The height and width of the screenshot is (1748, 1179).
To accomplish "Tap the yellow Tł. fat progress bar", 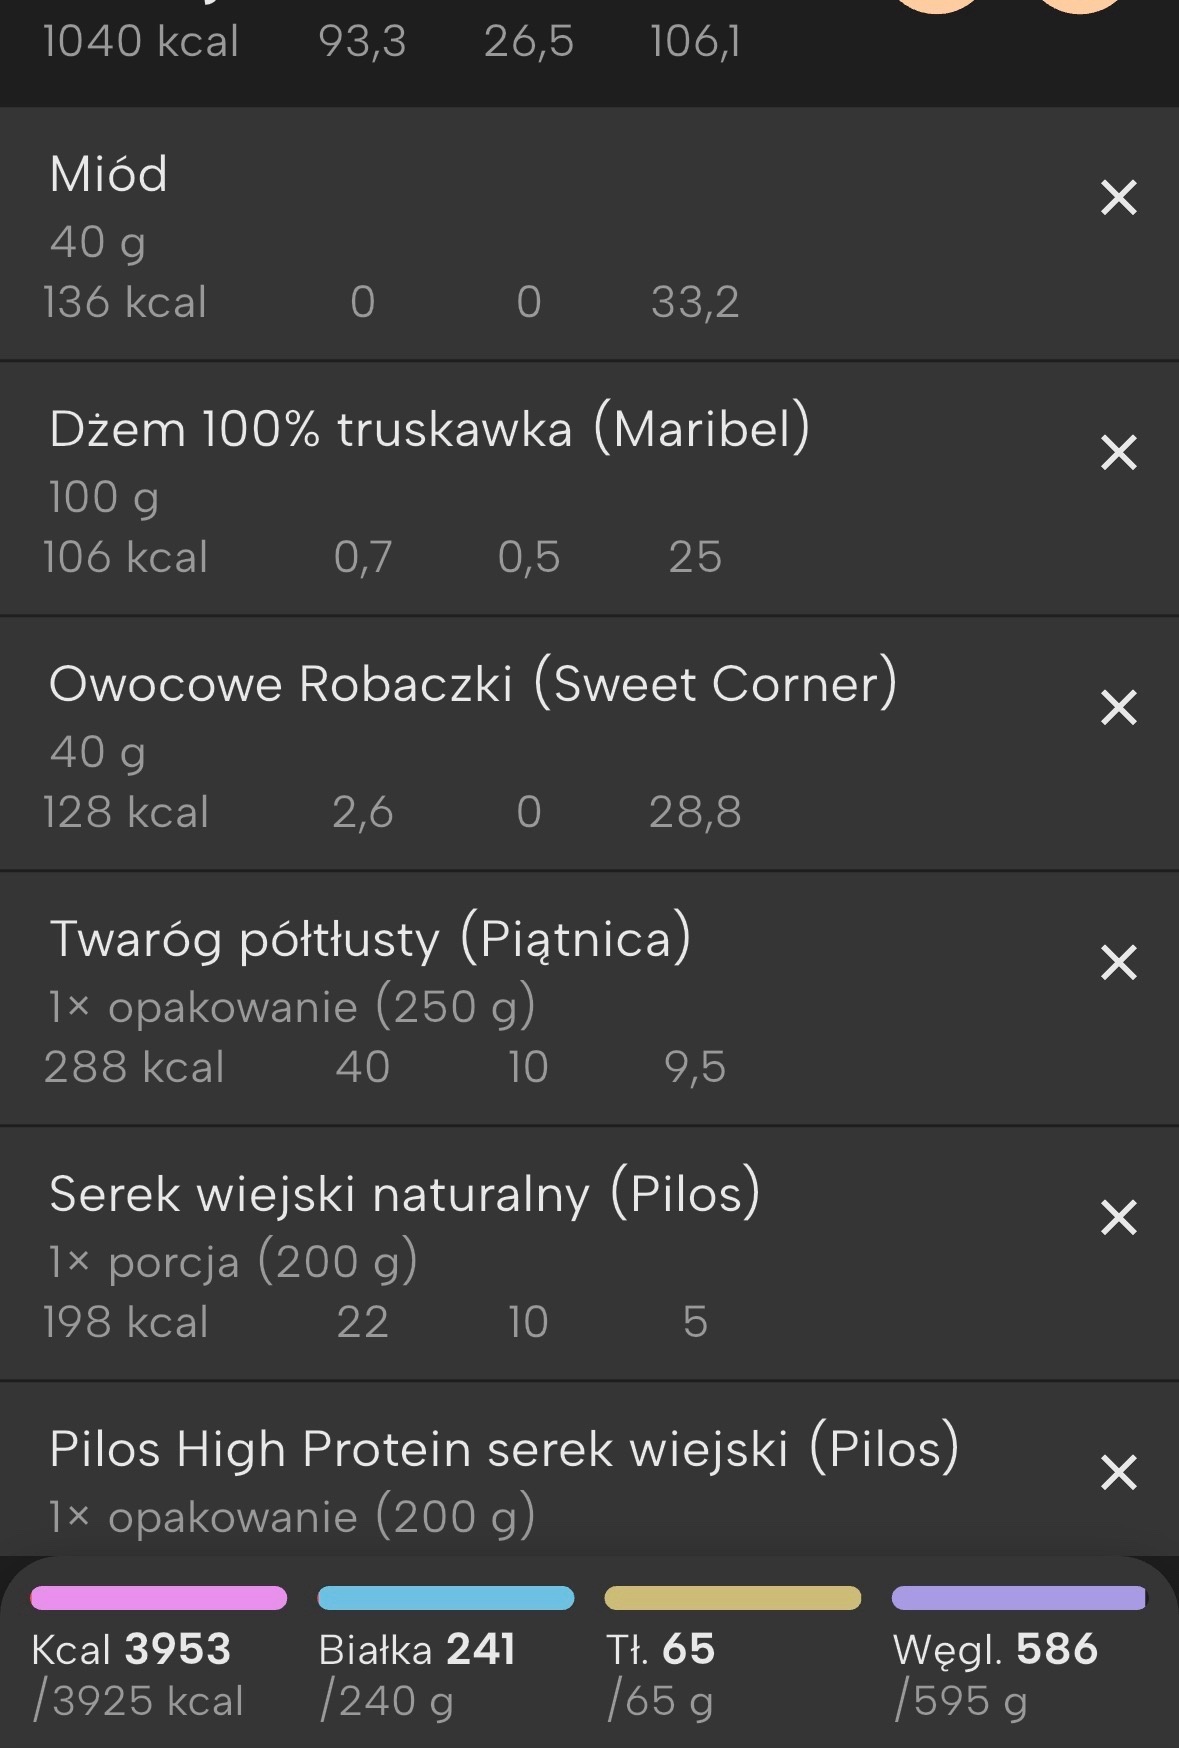I will tap(732, 1598).
